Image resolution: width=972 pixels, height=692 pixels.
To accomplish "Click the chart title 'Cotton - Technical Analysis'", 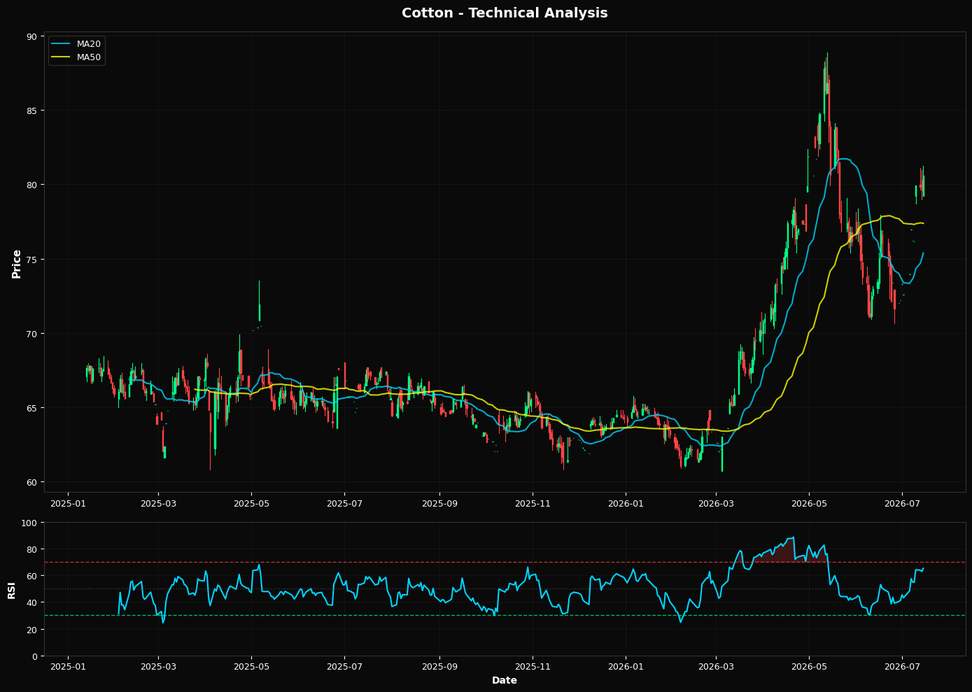I will pos(504,12).
